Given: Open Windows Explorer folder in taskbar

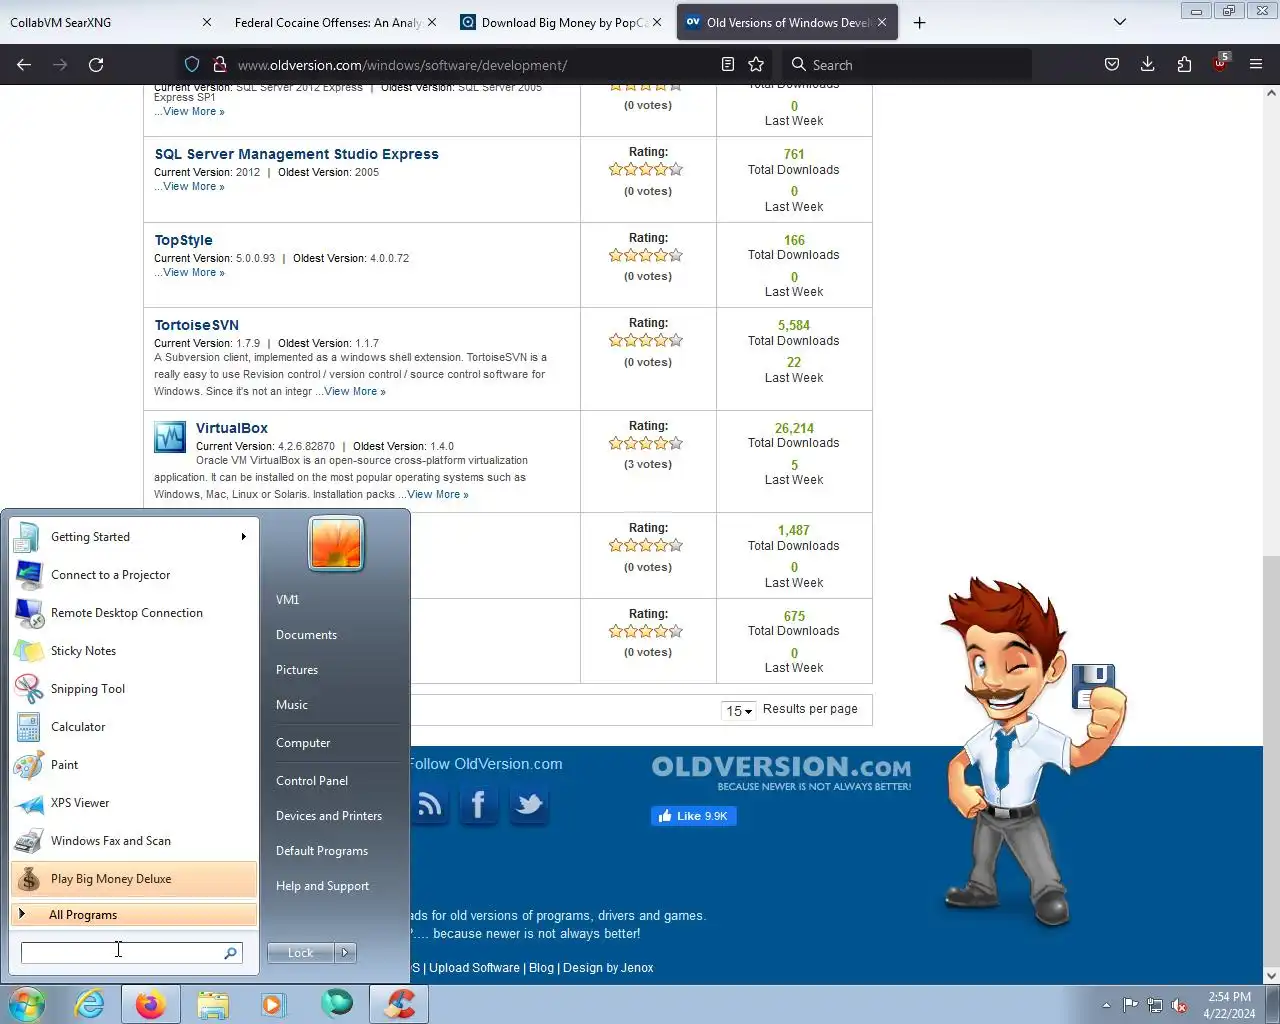Looking at the screenshot, I should pos(212,1004).
